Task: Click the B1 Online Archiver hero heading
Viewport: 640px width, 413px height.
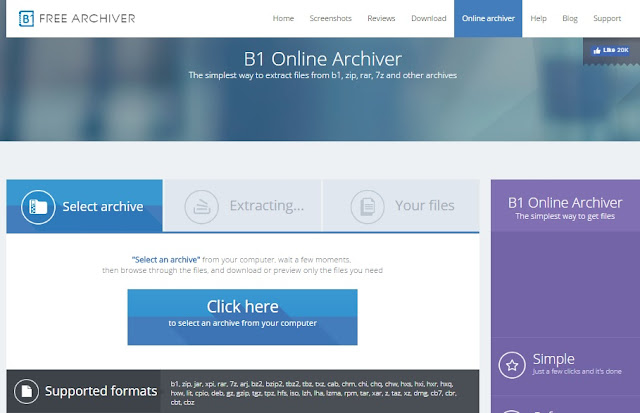Action: pos(323,59)
